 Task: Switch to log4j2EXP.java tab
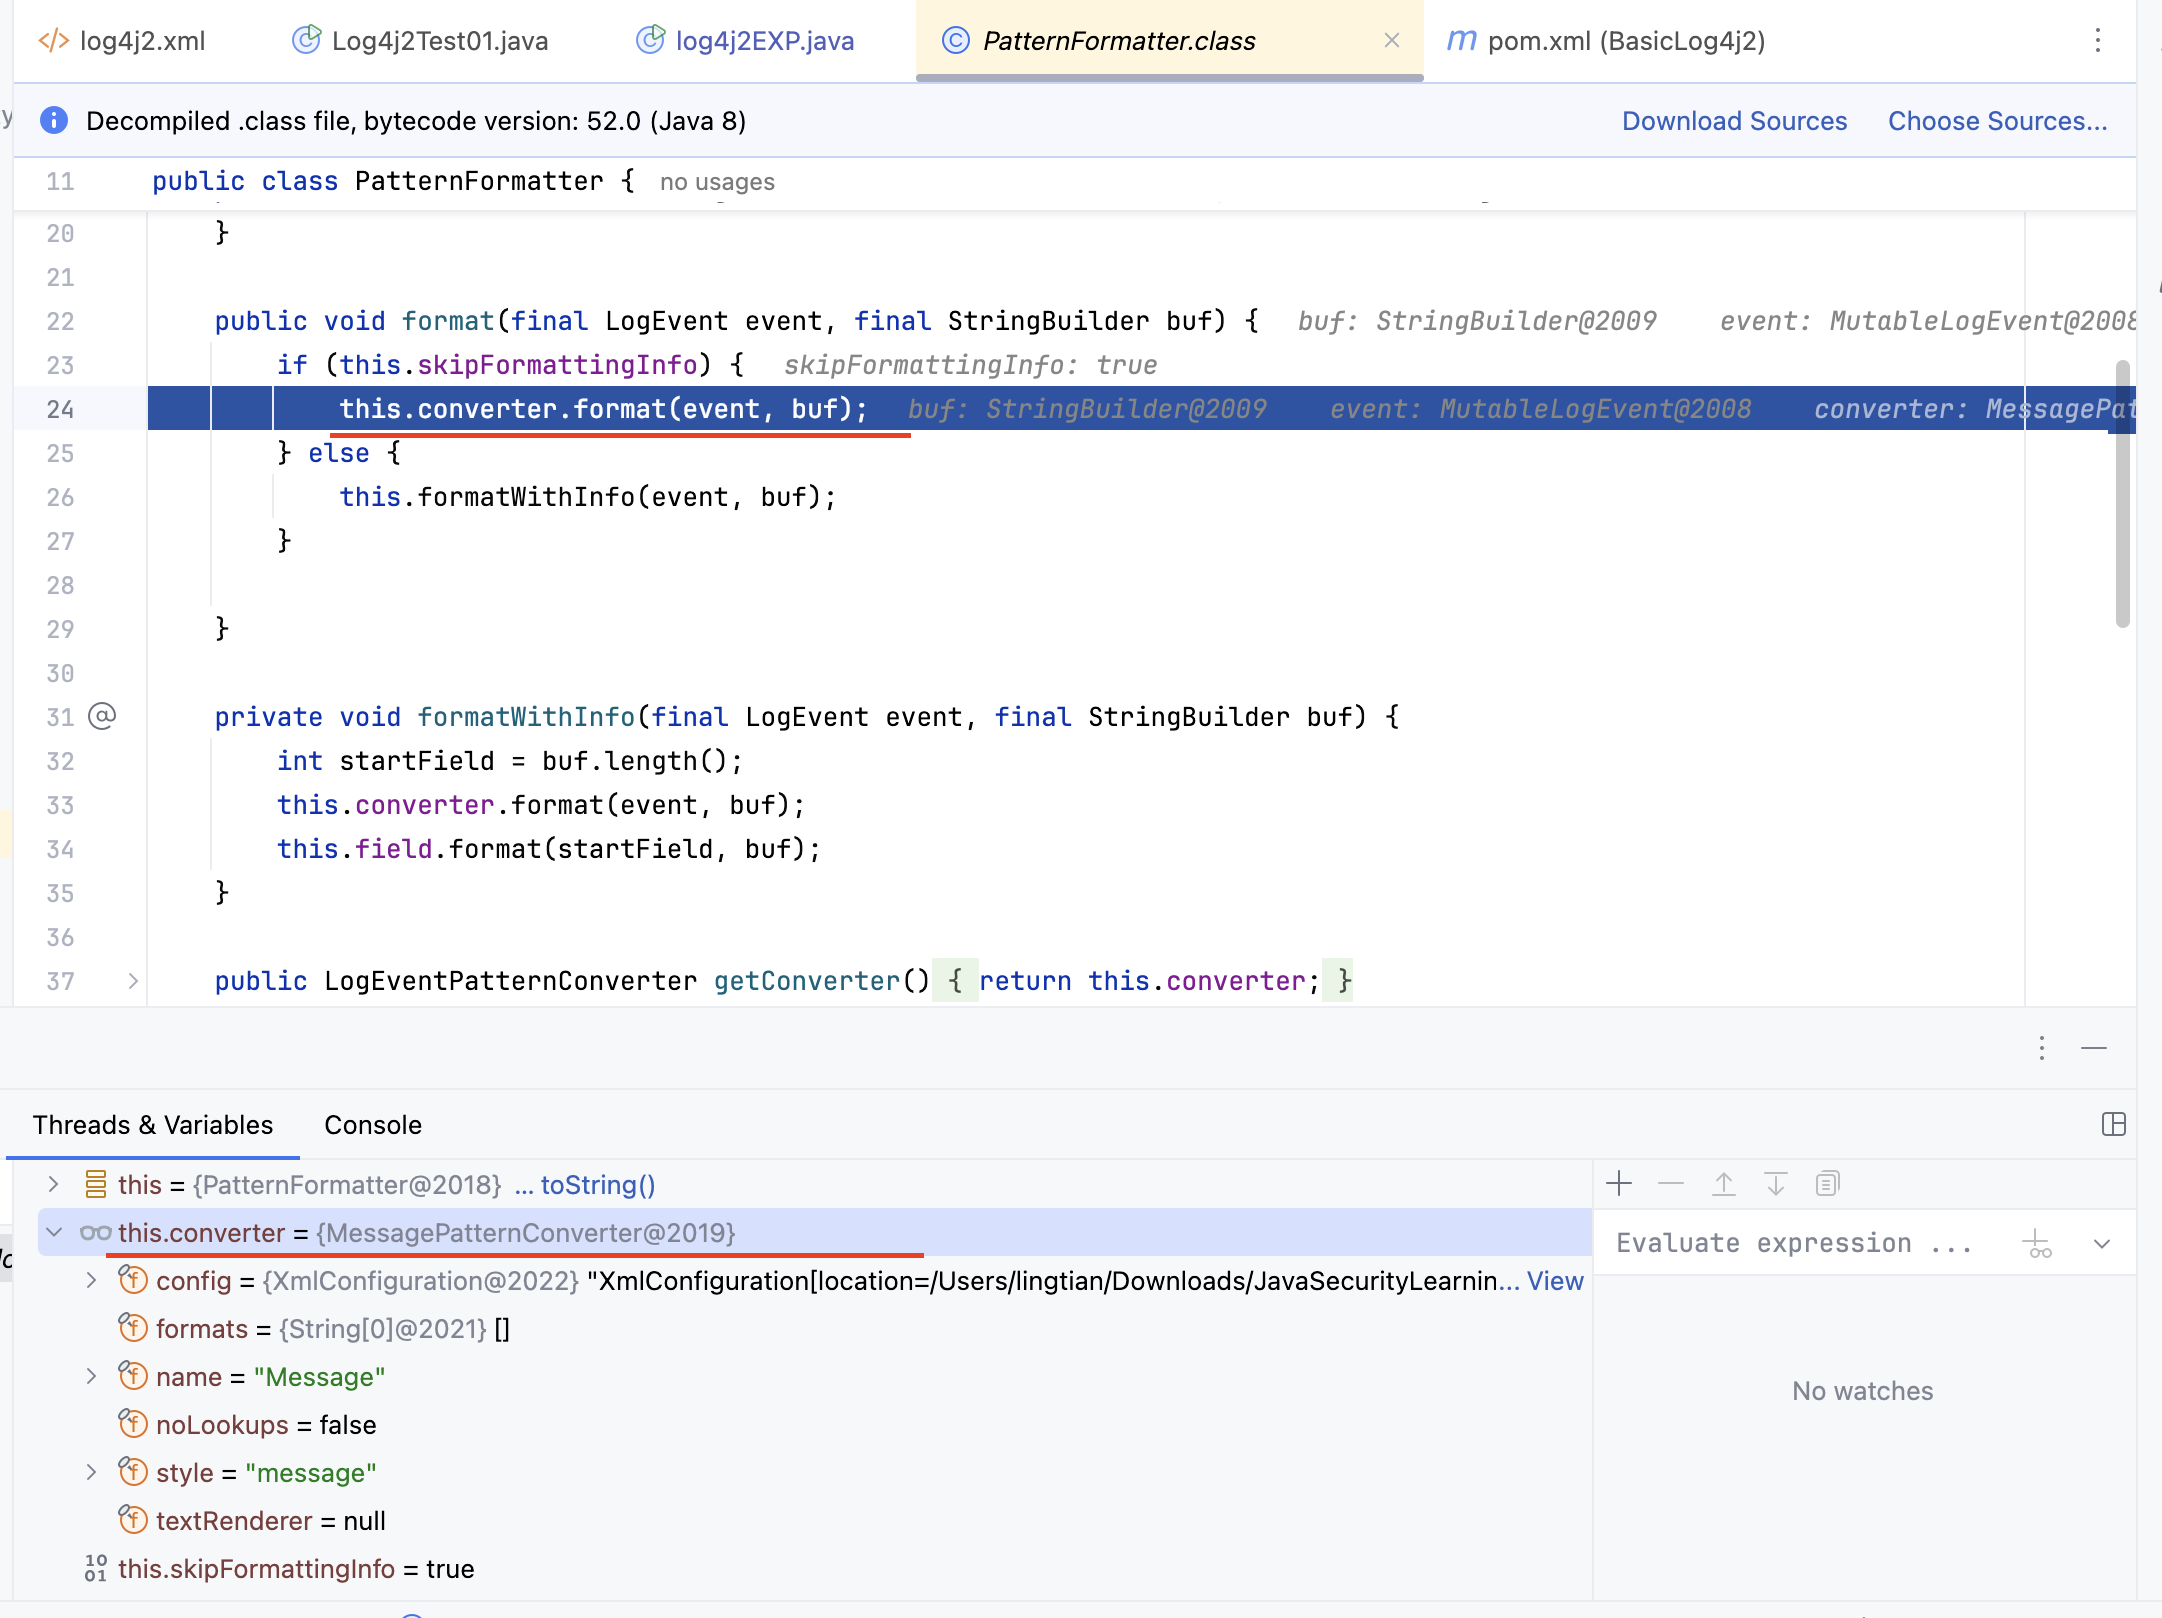[745, 41]
